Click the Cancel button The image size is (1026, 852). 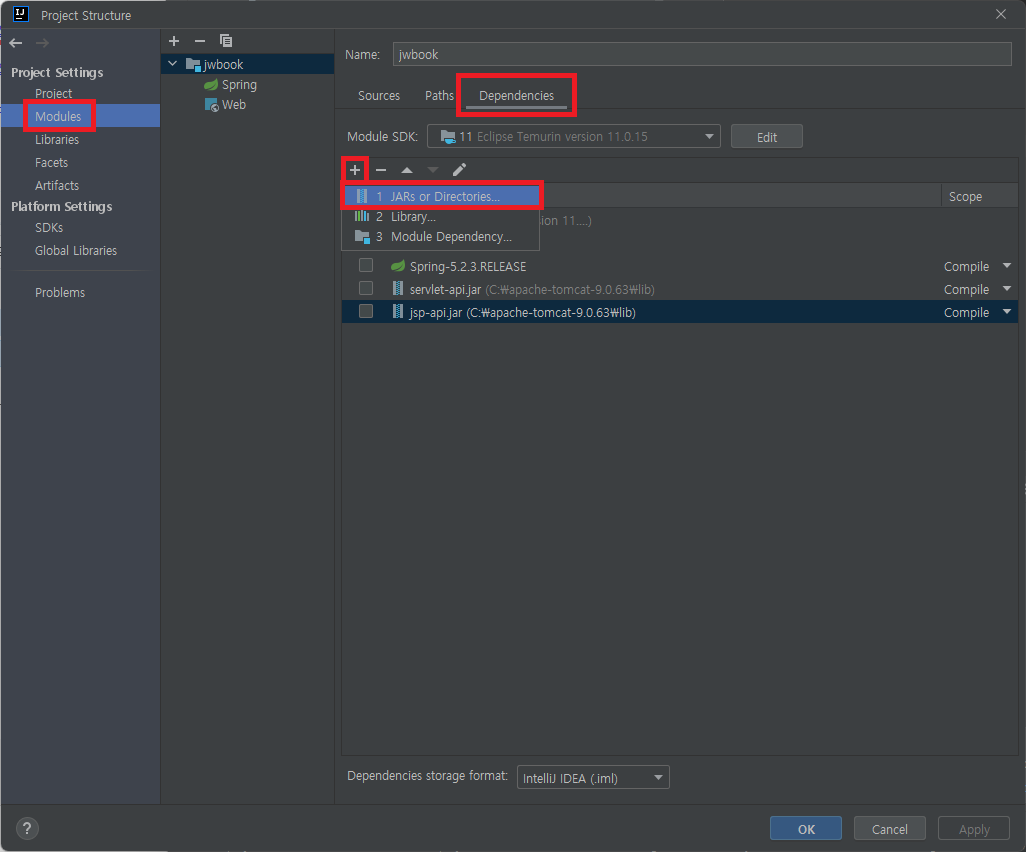[x=889, y=829]
